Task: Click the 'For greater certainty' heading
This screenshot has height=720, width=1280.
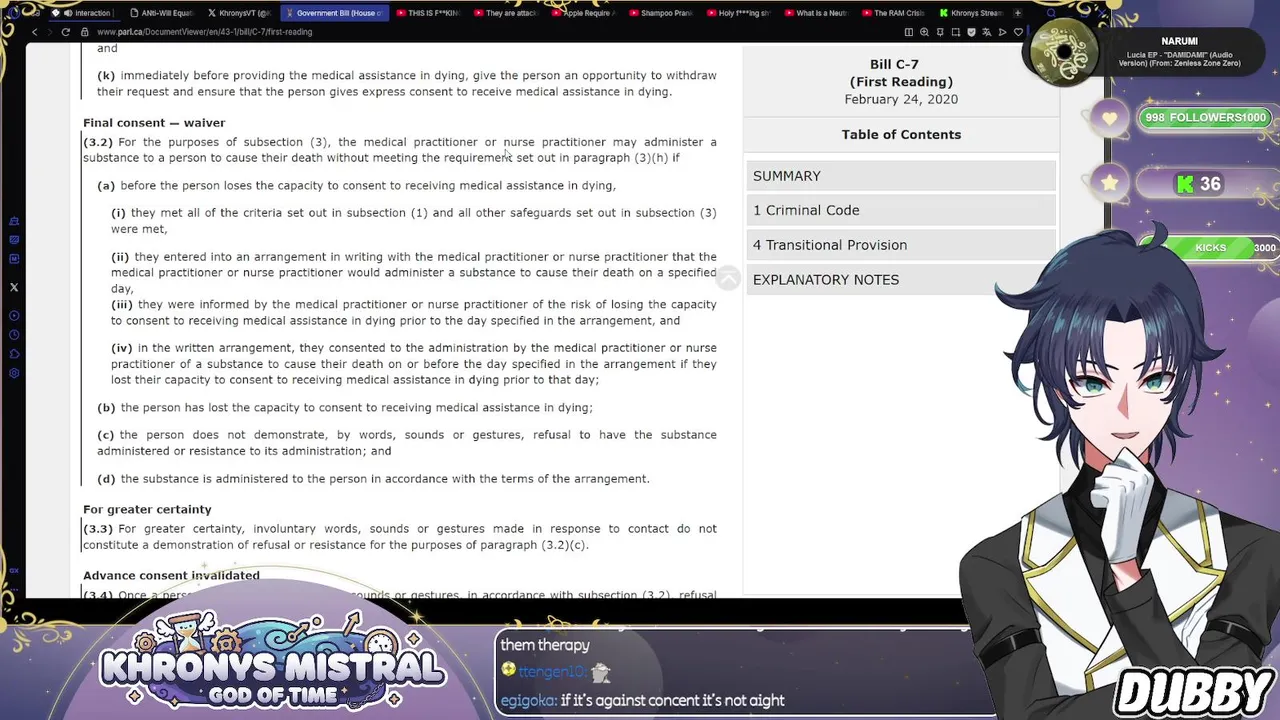Action: click(147, 510)
